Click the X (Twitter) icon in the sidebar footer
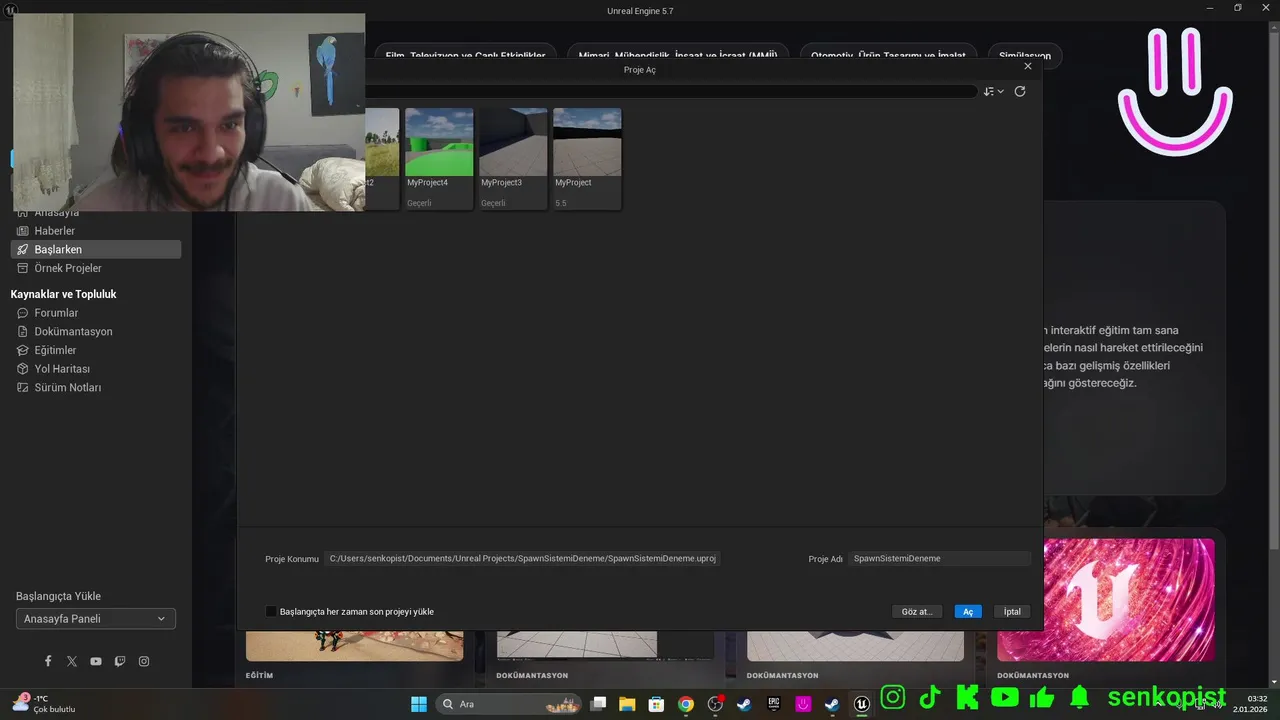The image size is (1280, 720). pyautogui.click(x=72, y=661)
